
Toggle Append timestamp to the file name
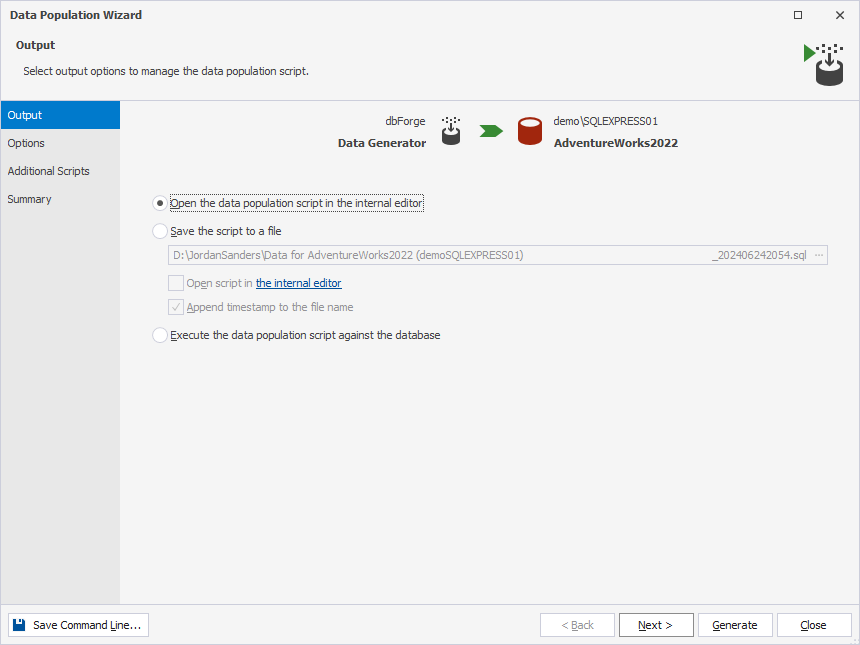pos(176,307)
